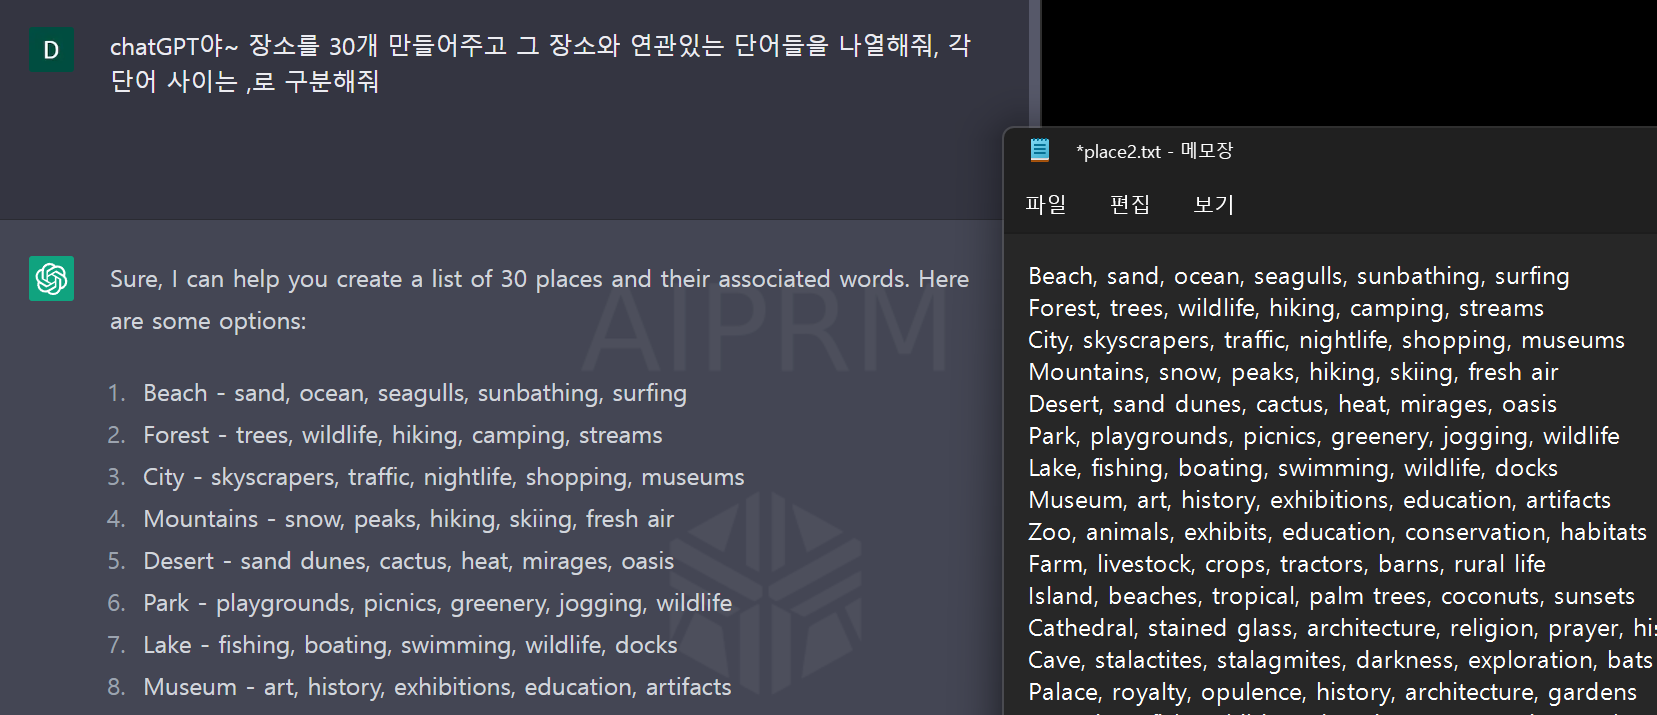Click the Notepad line starting "Farm, livestock"

tap(1287, 564)
